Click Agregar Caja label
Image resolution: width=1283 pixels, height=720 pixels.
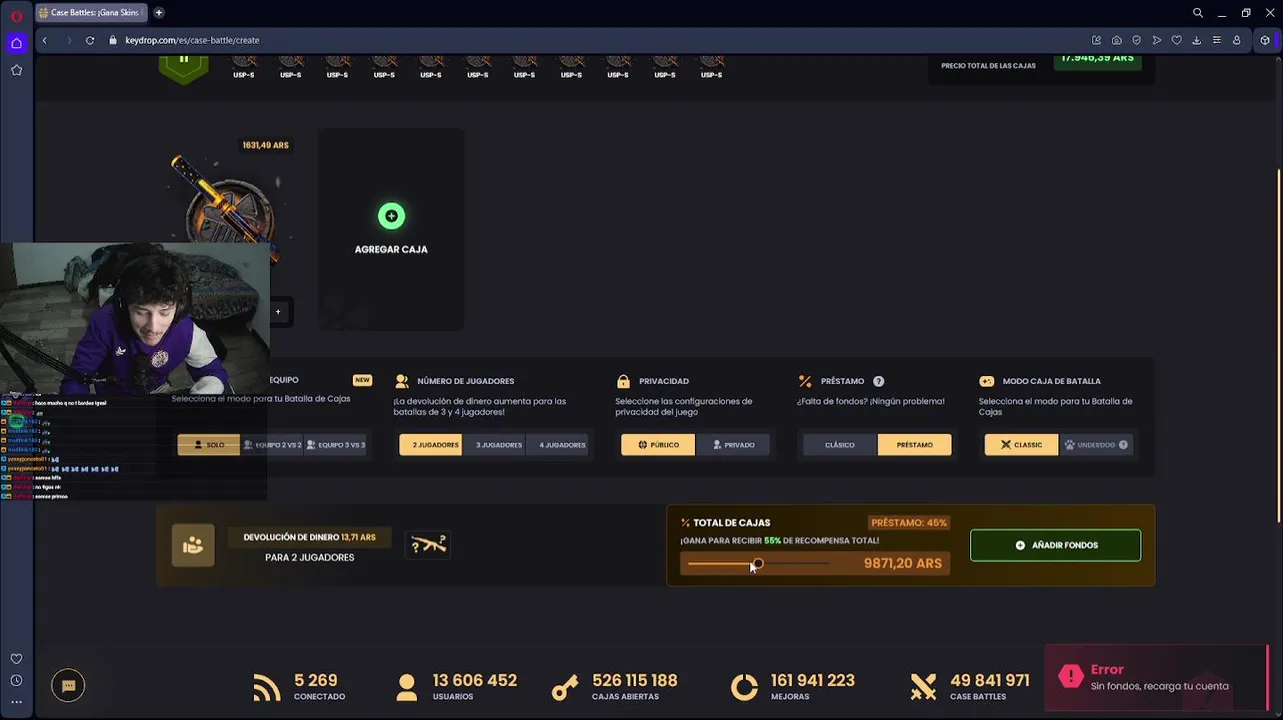click(x=391, y=250)
